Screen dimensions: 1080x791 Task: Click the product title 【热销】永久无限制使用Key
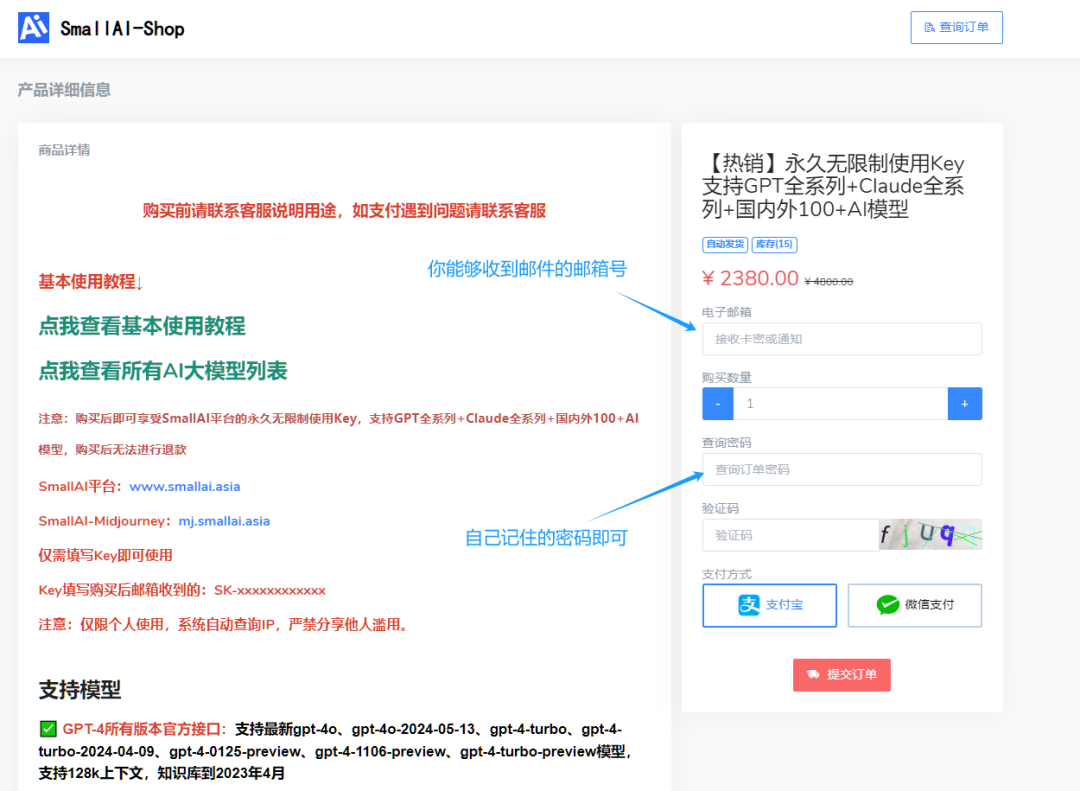point(833,186)
